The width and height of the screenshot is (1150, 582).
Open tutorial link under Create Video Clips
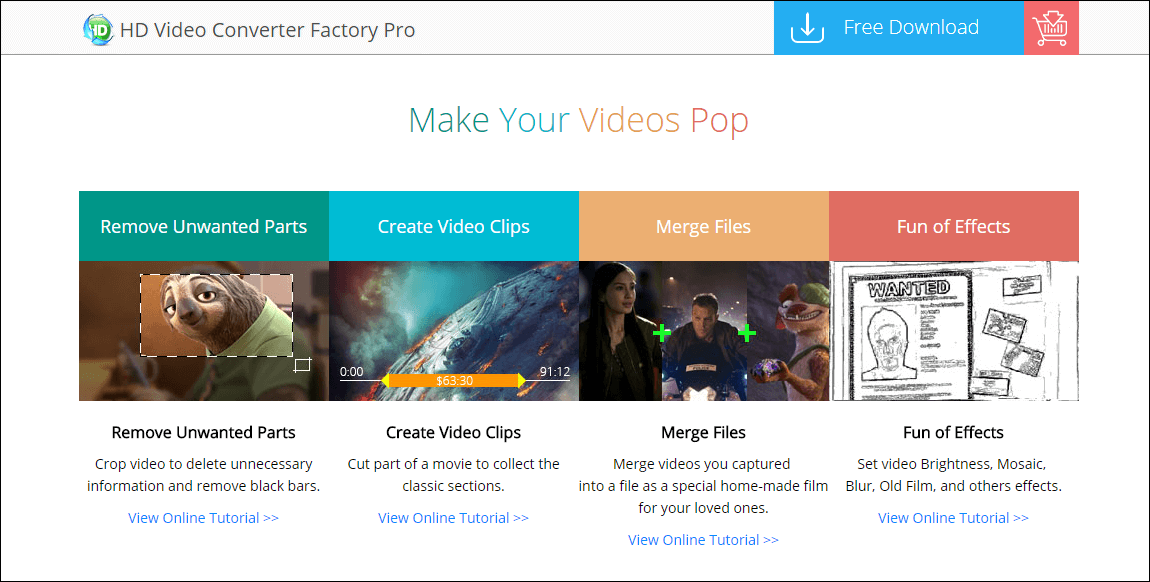453,517
